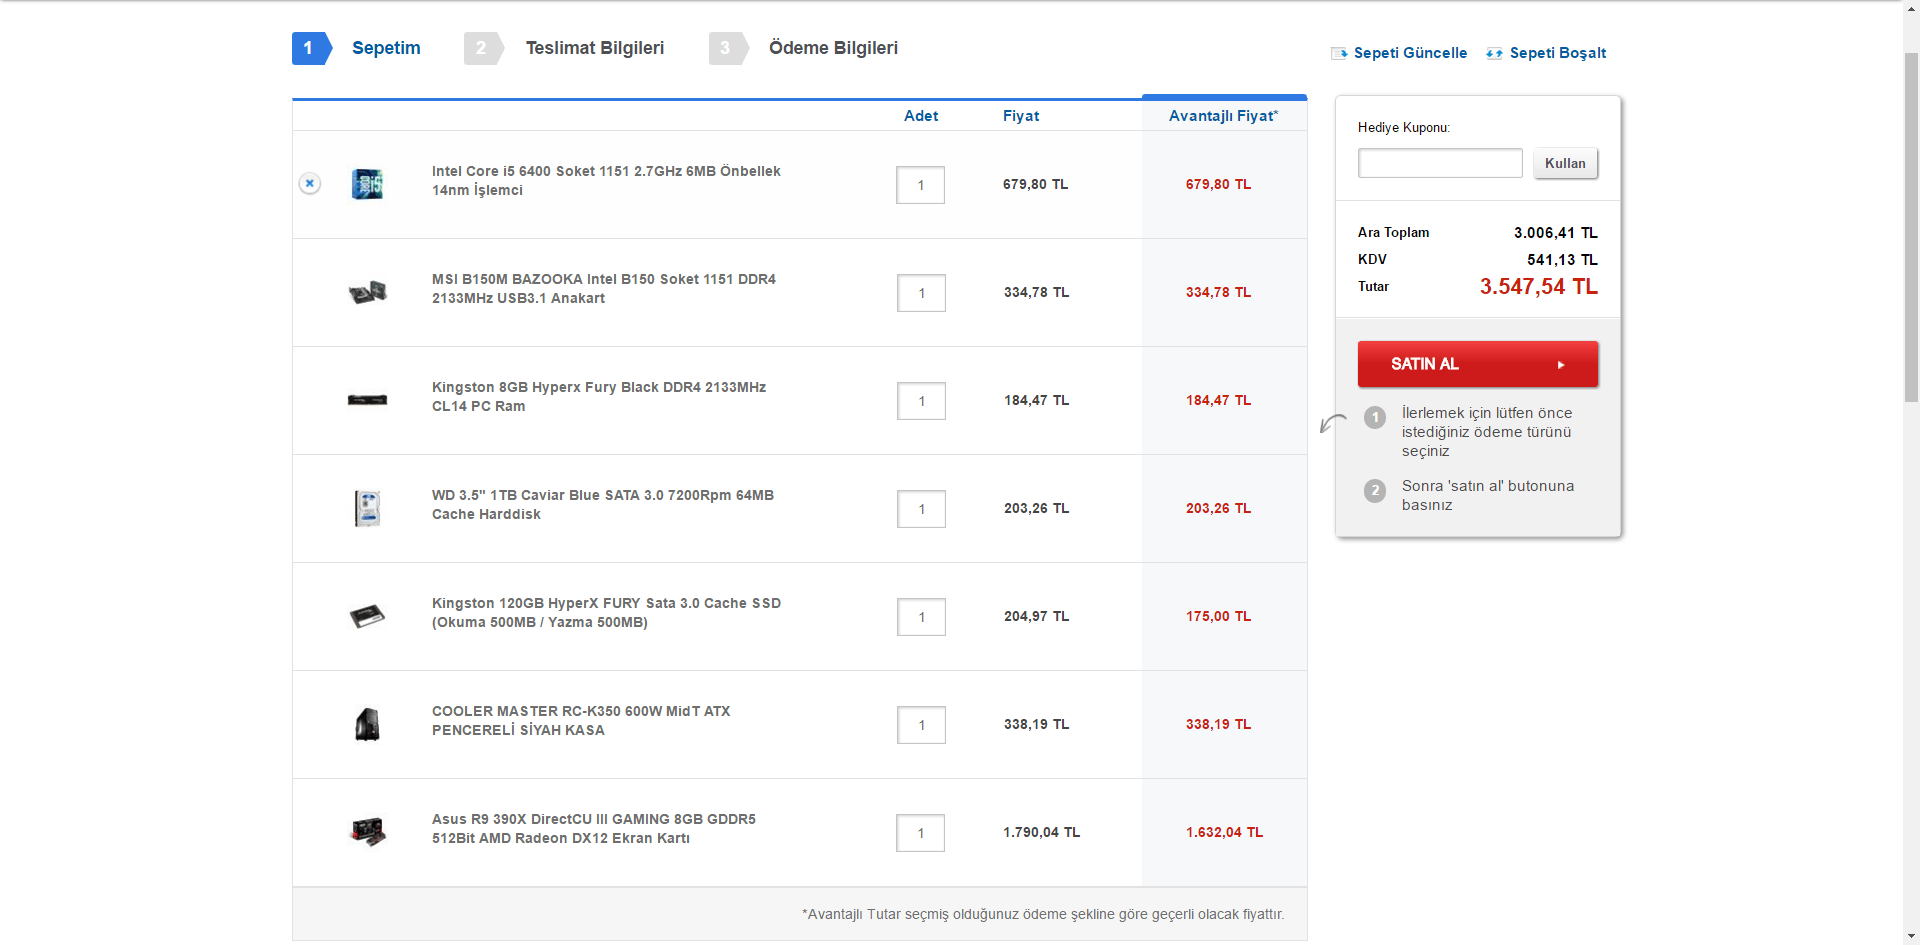Click the MSI B150M BAZOOKA motherboard thumbnail

click(x=367, y=292)
